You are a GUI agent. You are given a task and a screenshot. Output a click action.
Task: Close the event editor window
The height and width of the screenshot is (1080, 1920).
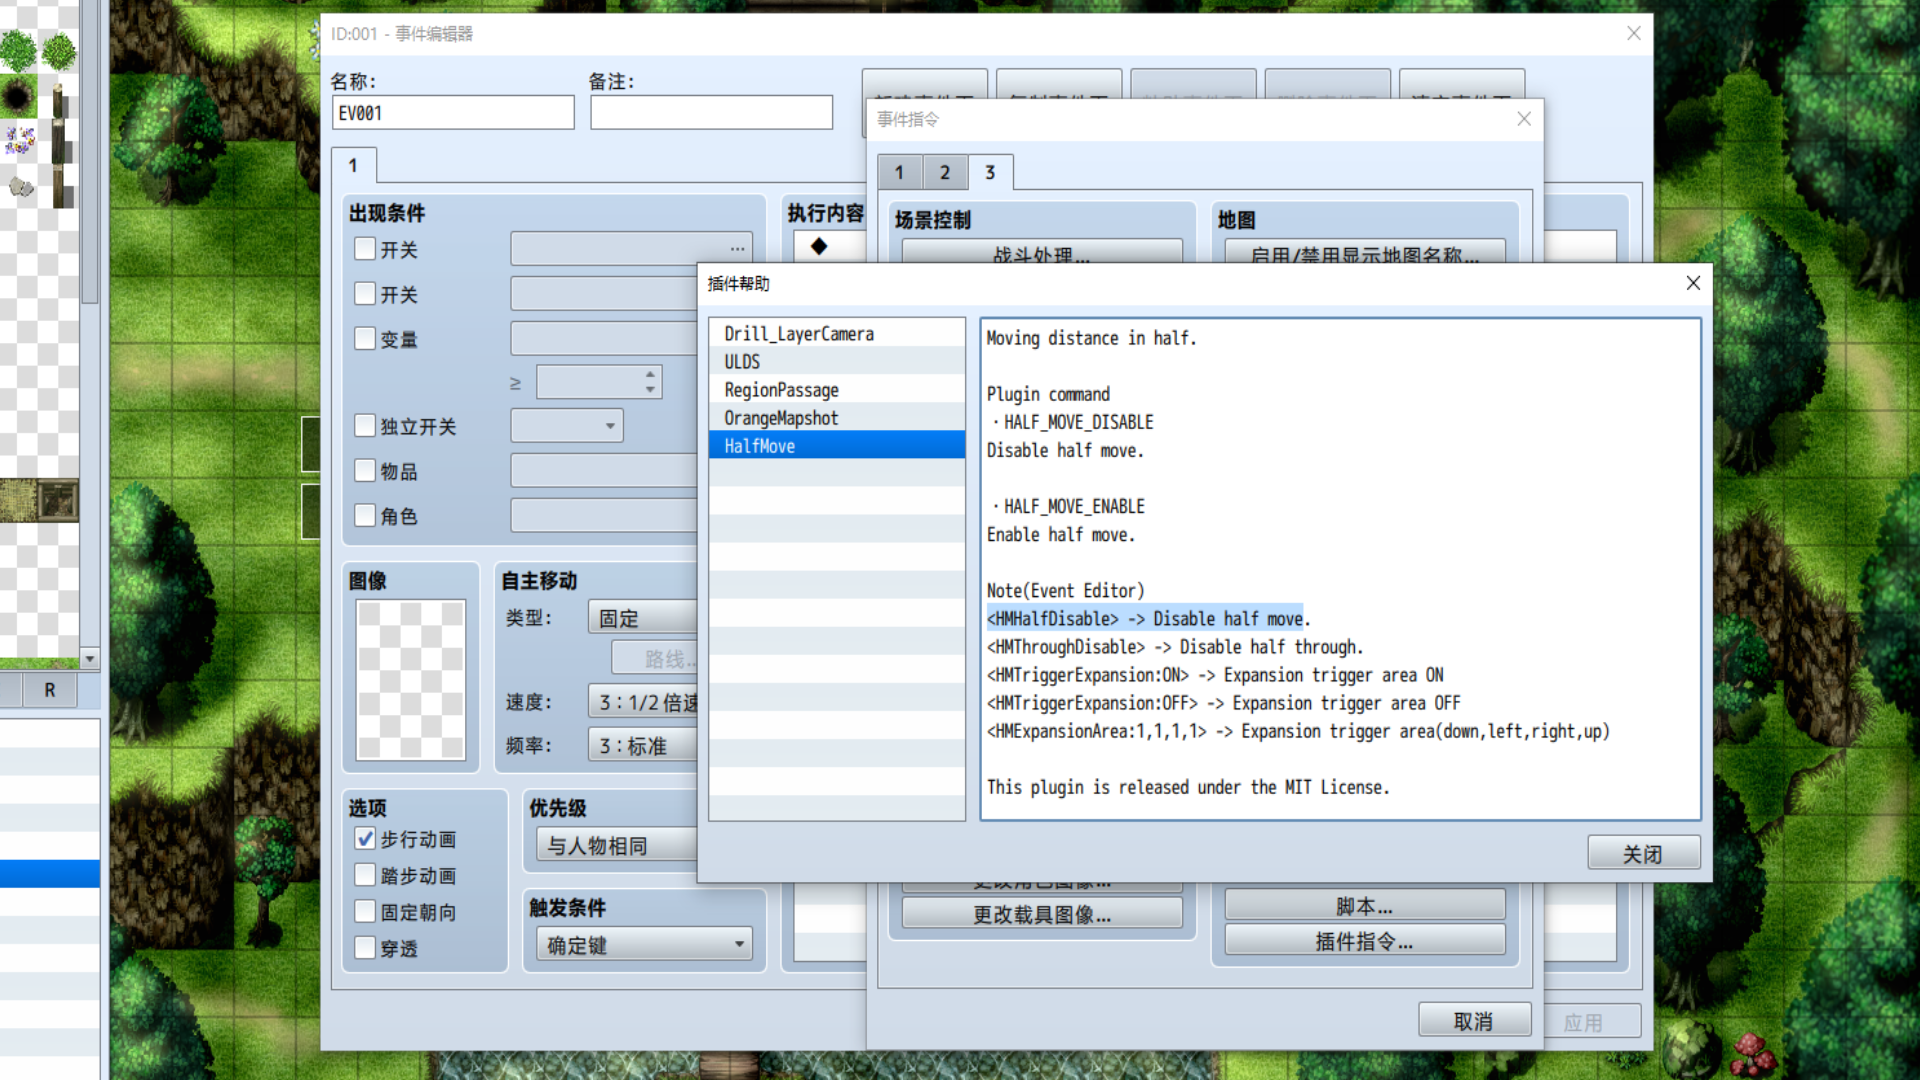coord(1633,33)
